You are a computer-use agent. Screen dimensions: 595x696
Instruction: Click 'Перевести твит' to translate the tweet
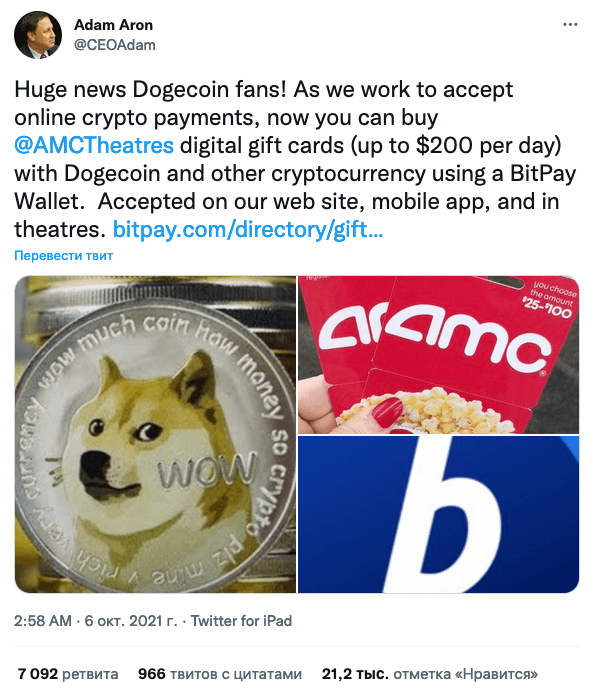pyautogui.click(x=63, y=256)
